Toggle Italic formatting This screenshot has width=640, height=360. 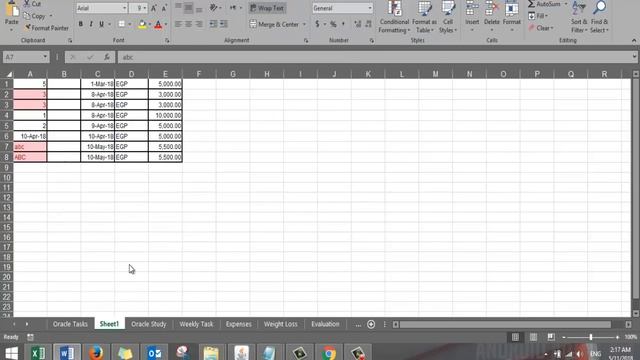click(x=91, y=24)
